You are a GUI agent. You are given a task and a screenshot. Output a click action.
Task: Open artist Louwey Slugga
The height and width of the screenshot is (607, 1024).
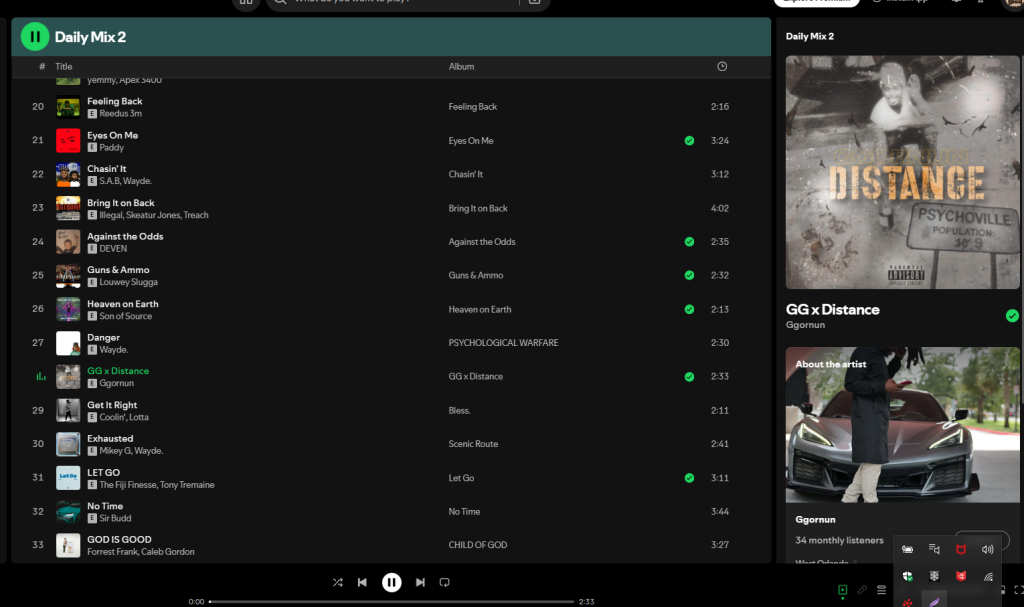pyautogui.click(x=128, y=282)
